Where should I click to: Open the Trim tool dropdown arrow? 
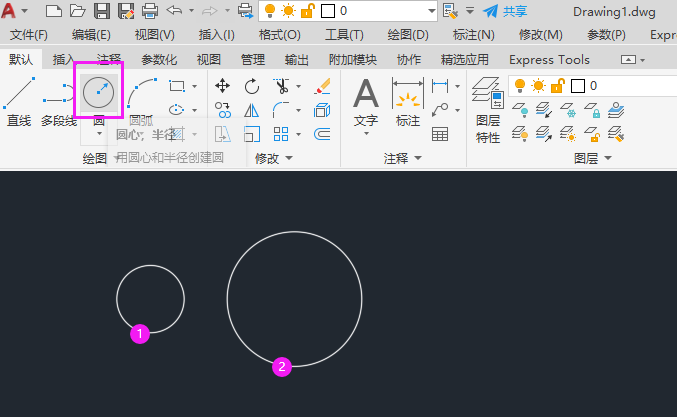point(298,86)
